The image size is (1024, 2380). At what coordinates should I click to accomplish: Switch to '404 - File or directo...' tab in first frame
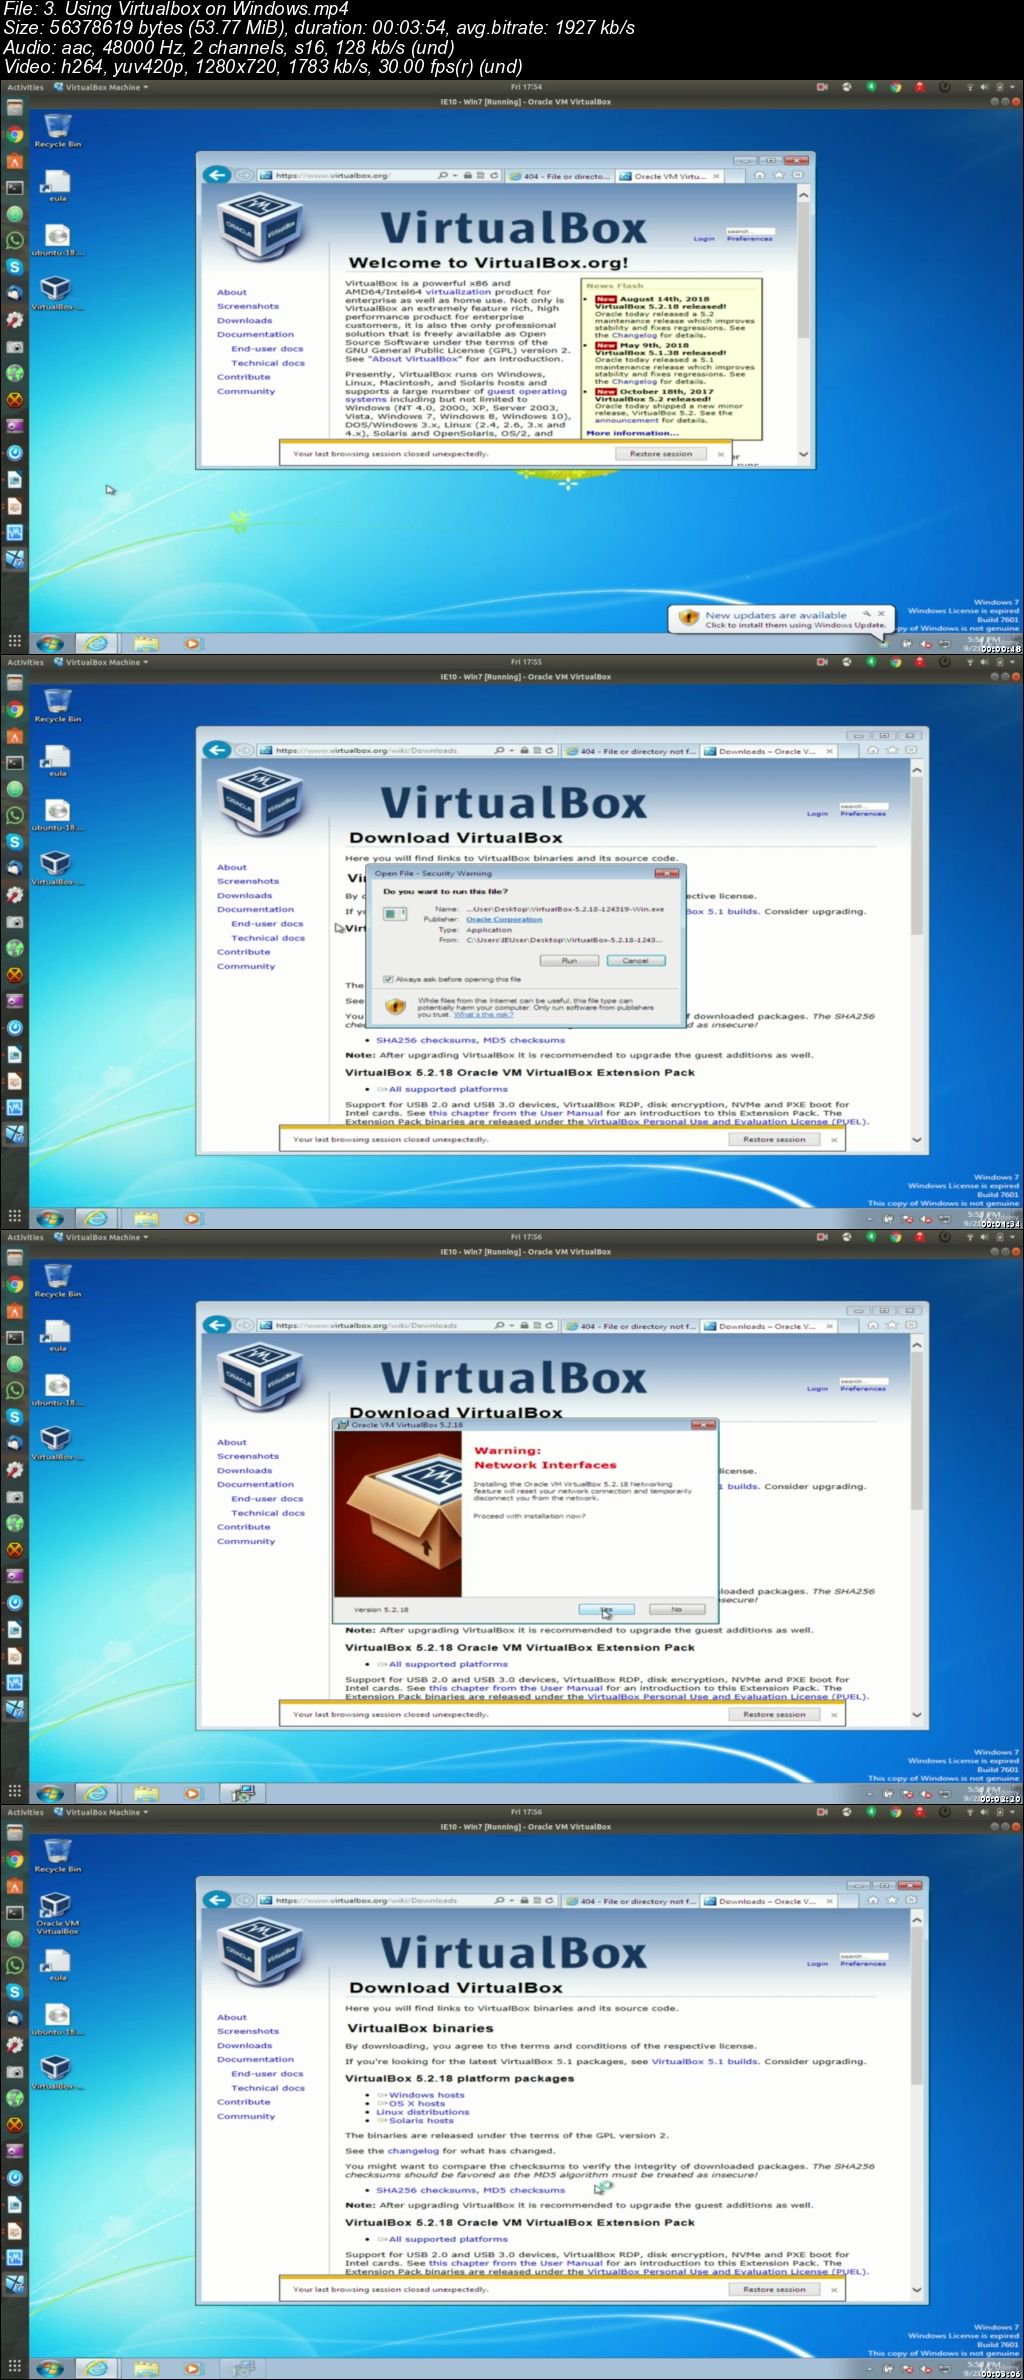(559, 176)
